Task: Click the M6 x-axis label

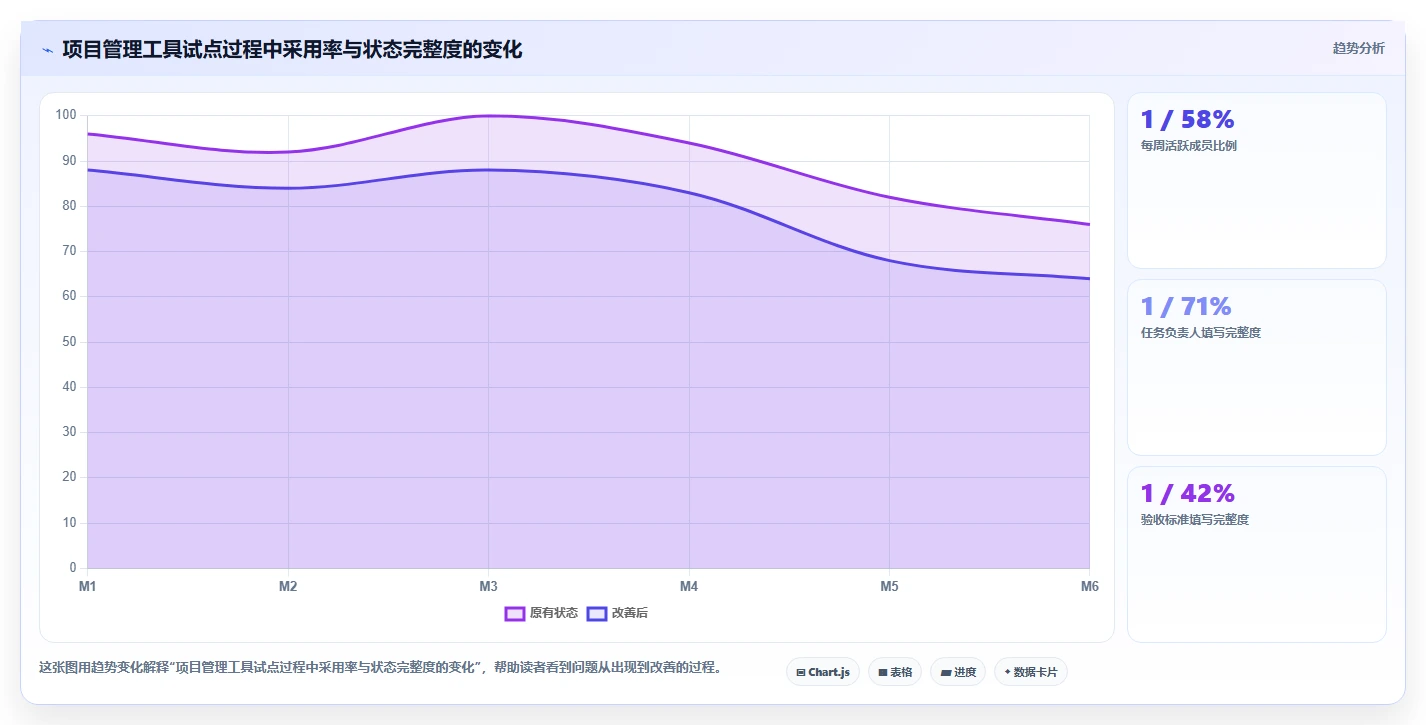Action: [1090, 586]
